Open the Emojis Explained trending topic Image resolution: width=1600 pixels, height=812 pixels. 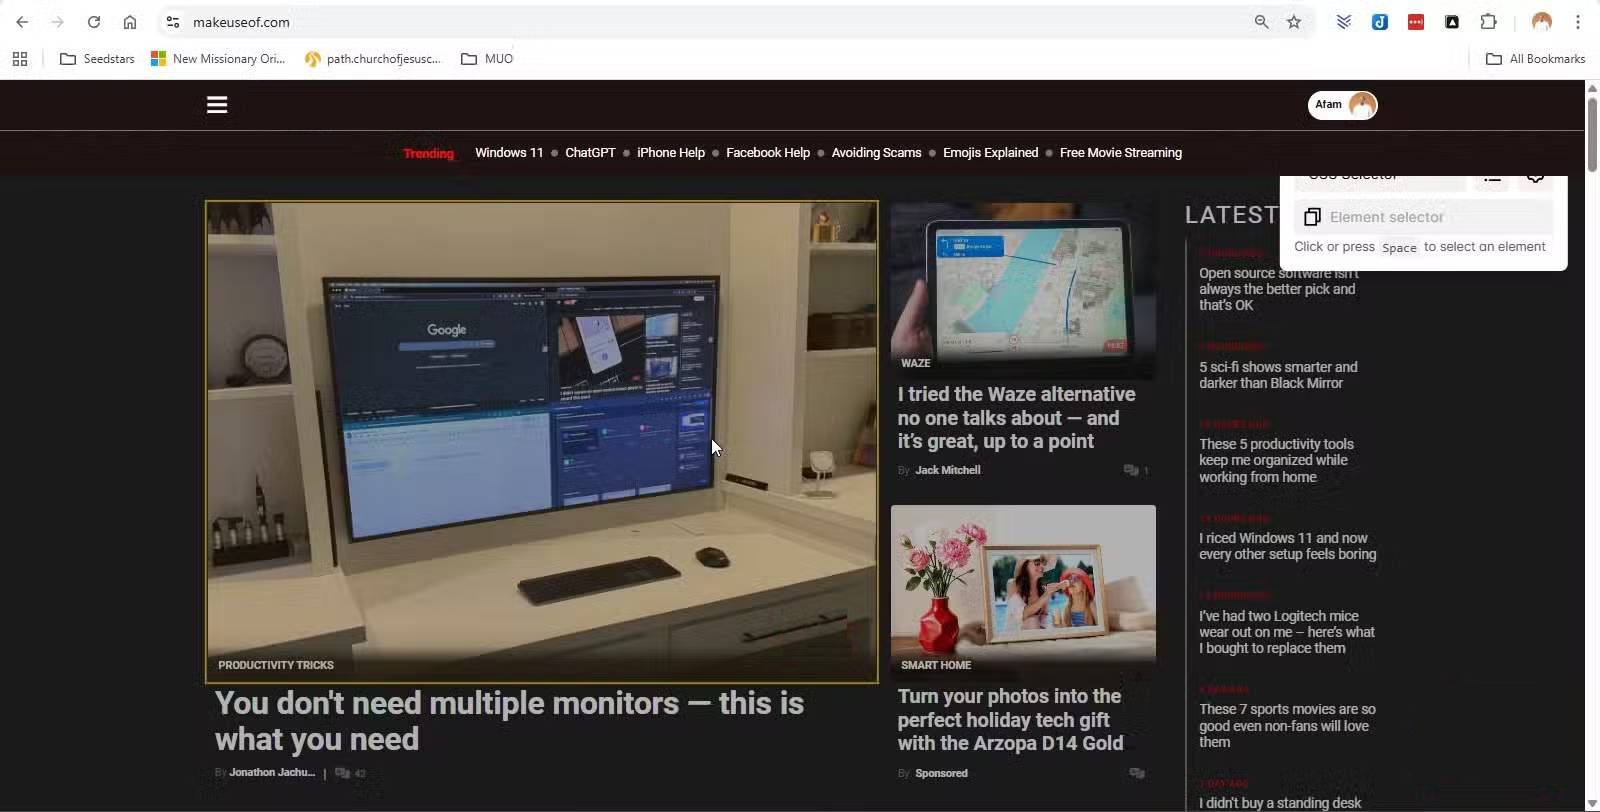pos(990,153)
